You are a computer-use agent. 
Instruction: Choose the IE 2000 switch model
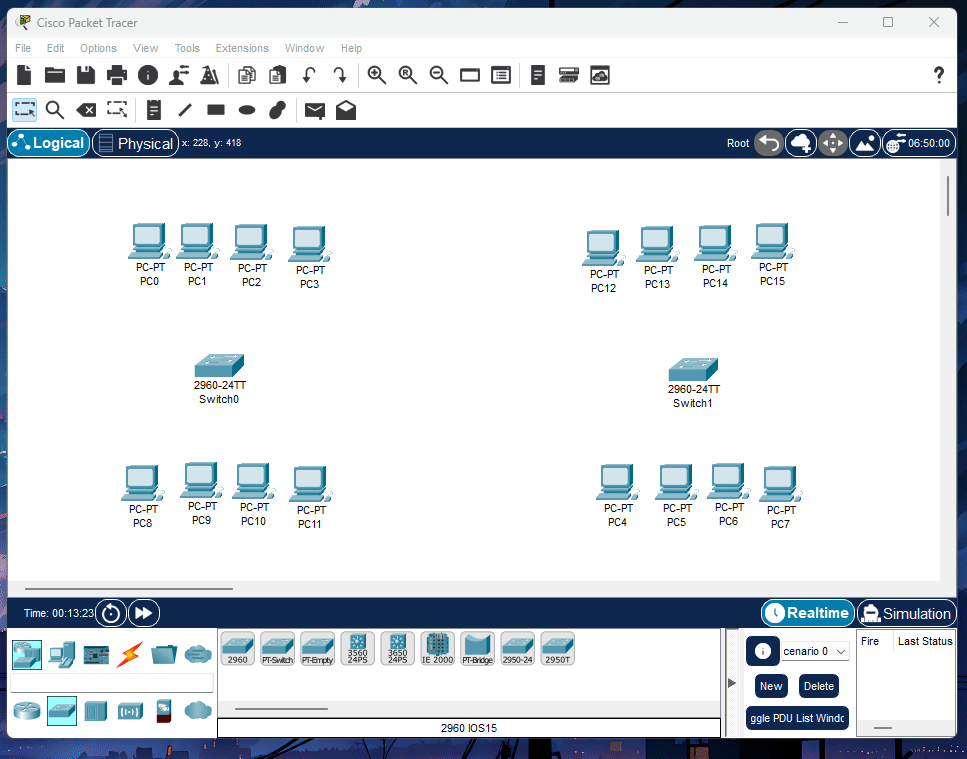437,649
